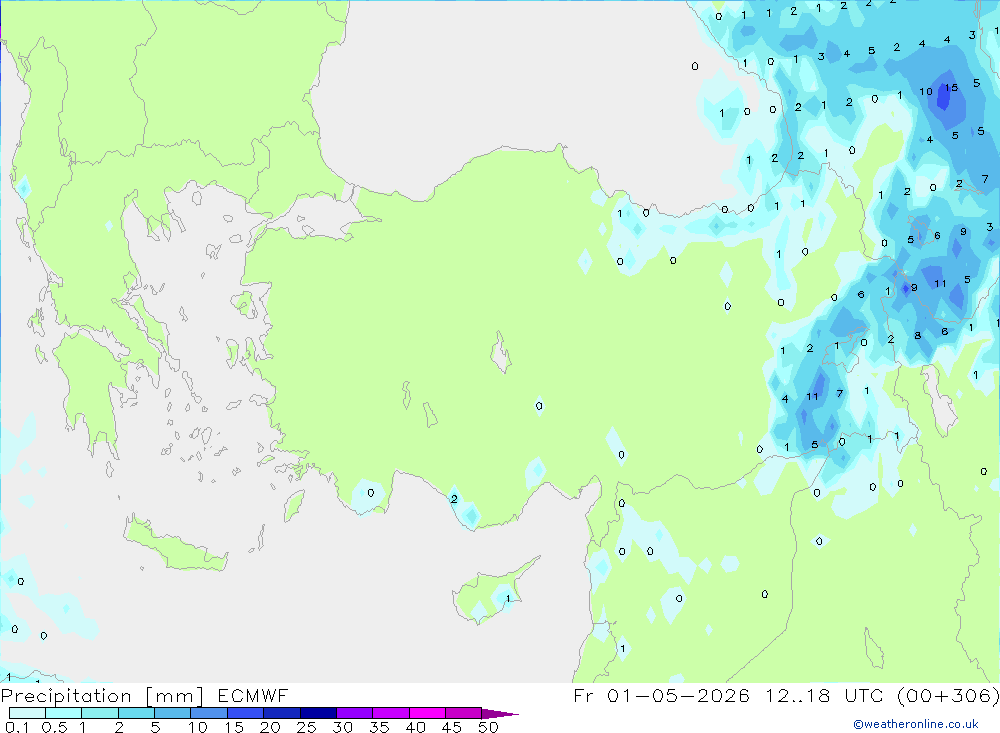This screenshot has width=1000, height=733.
Task: Click the '1' value on Cyprus island
Action: click(x=508, y=598)
